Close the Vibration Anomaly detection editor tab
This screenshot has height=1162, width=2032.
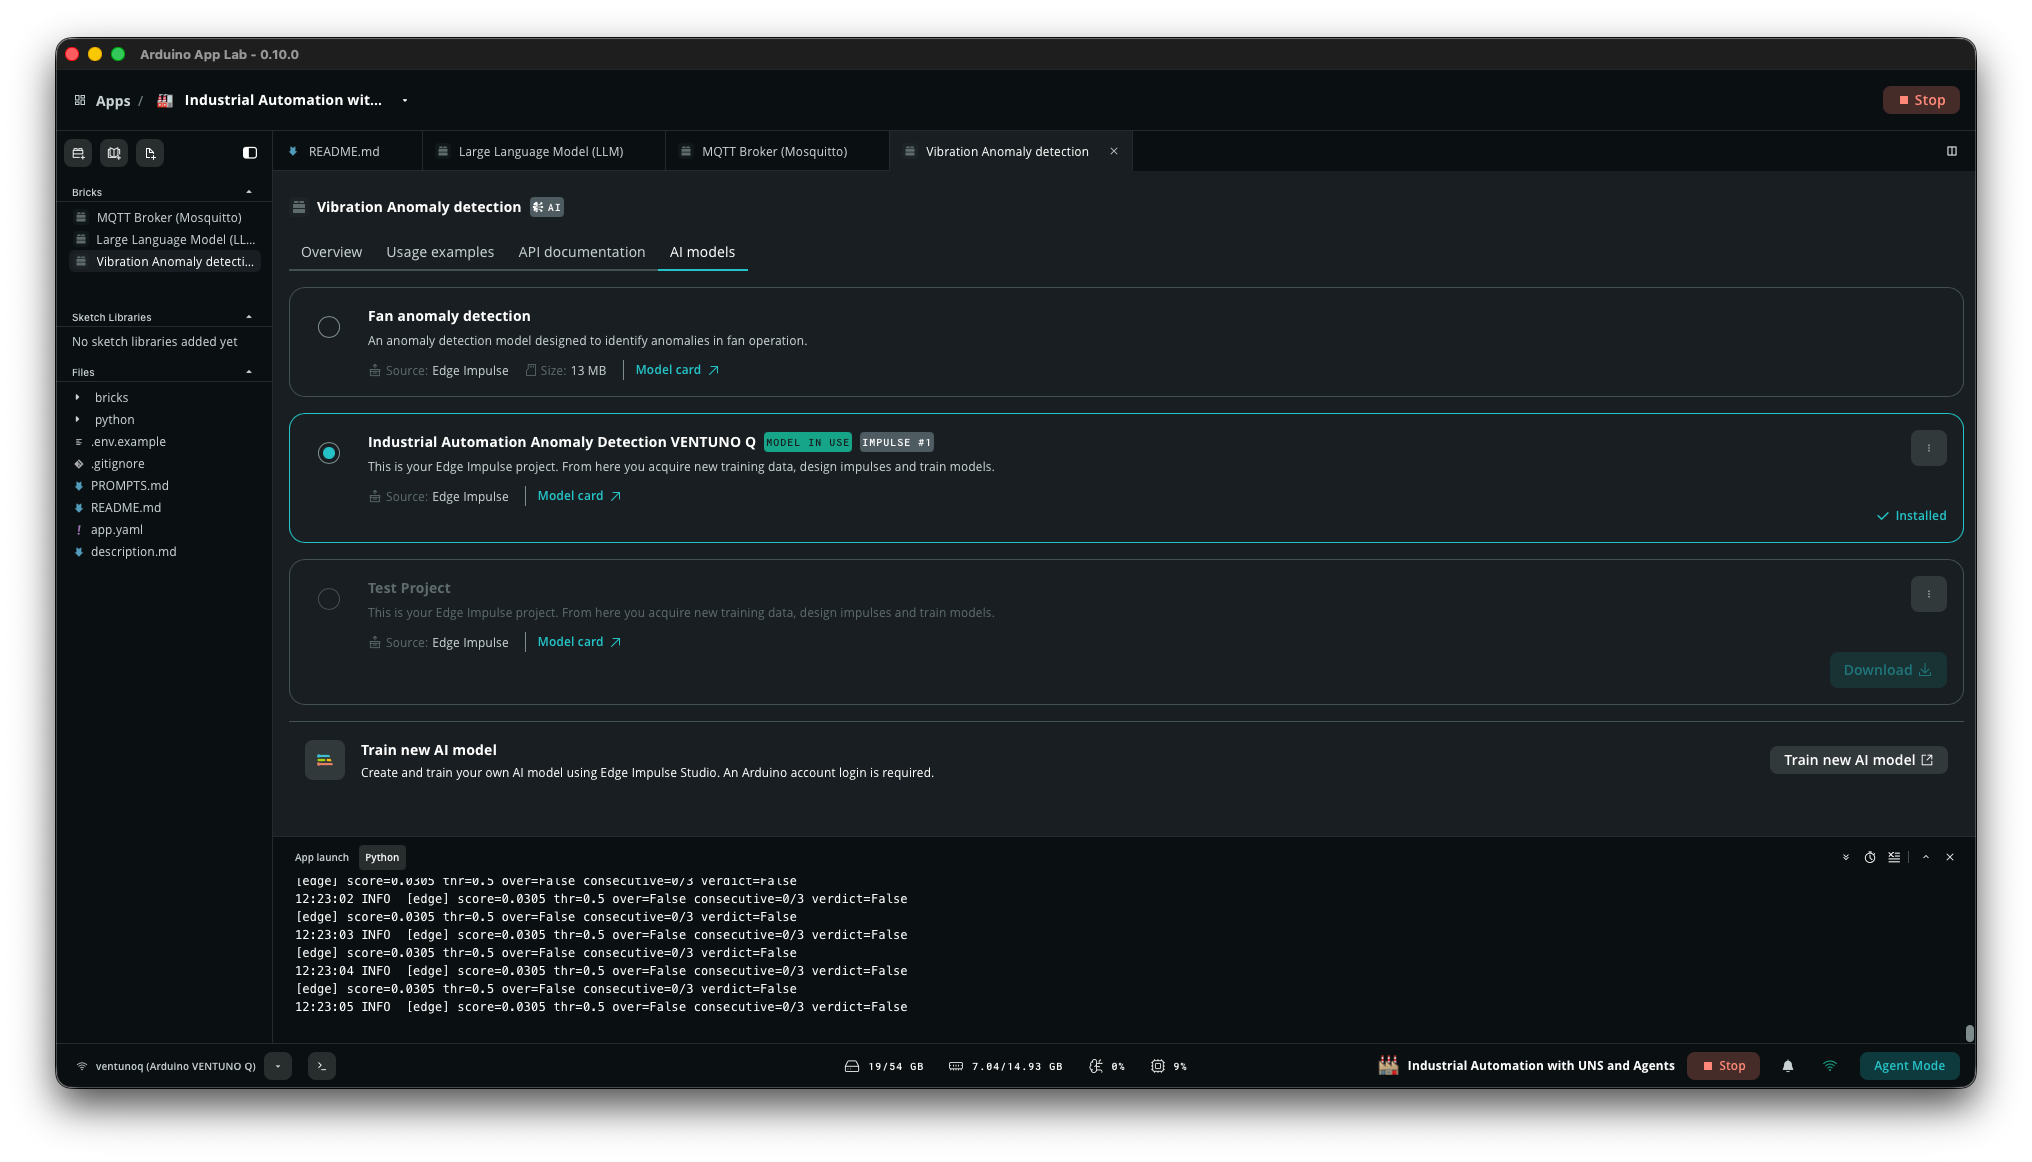tap(1114, 151)
